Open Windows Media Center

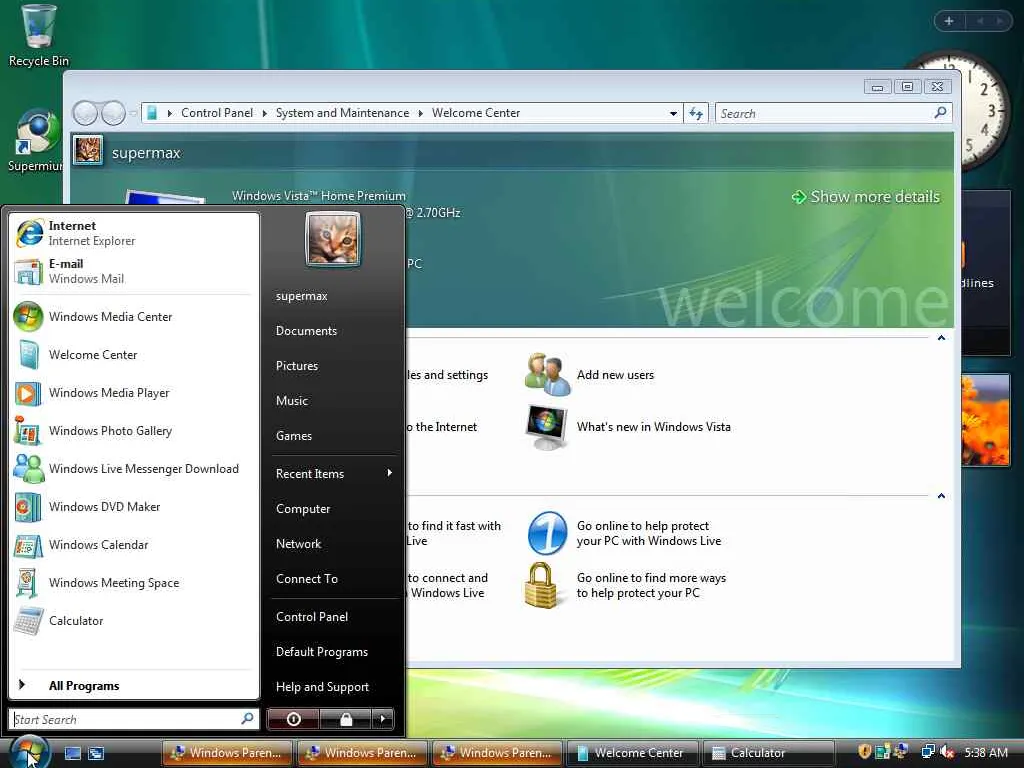tap(134, 317)
